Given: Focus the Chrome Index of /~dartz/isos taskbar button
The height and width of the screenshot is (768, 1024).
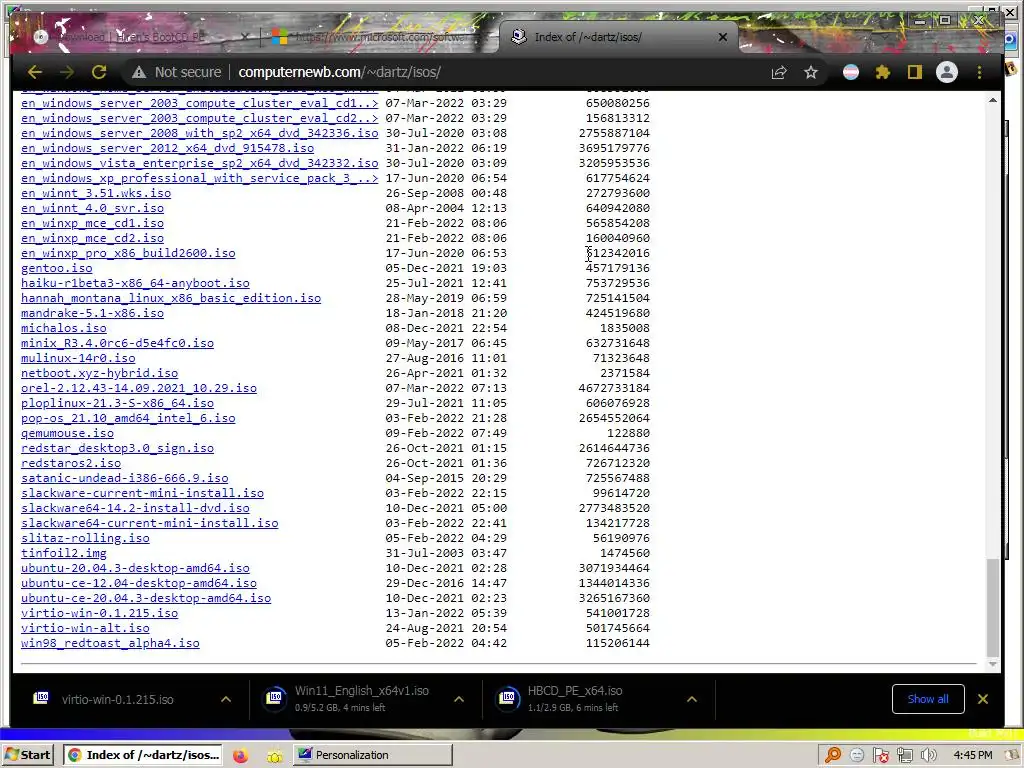Looking at the screenshot, I should point(144,755).
